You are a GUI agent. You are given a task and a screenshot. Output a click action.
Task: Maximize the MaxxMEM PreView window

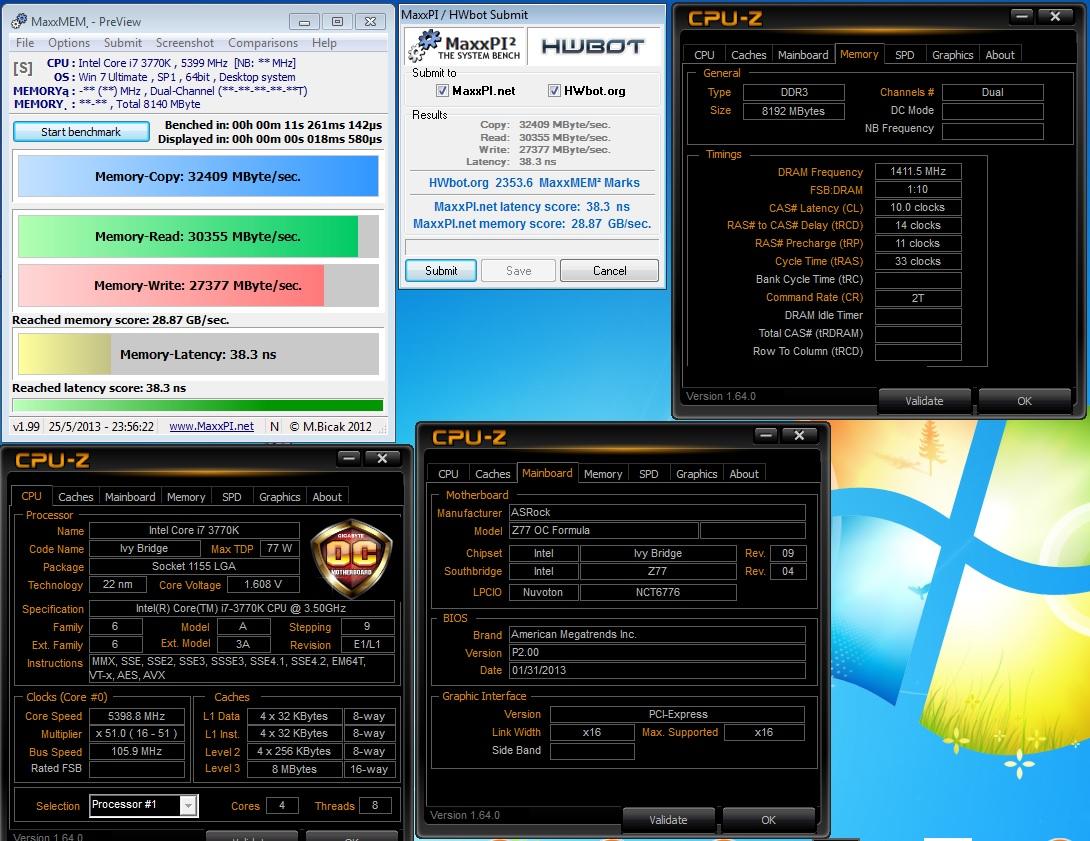(x=337, y=22)
